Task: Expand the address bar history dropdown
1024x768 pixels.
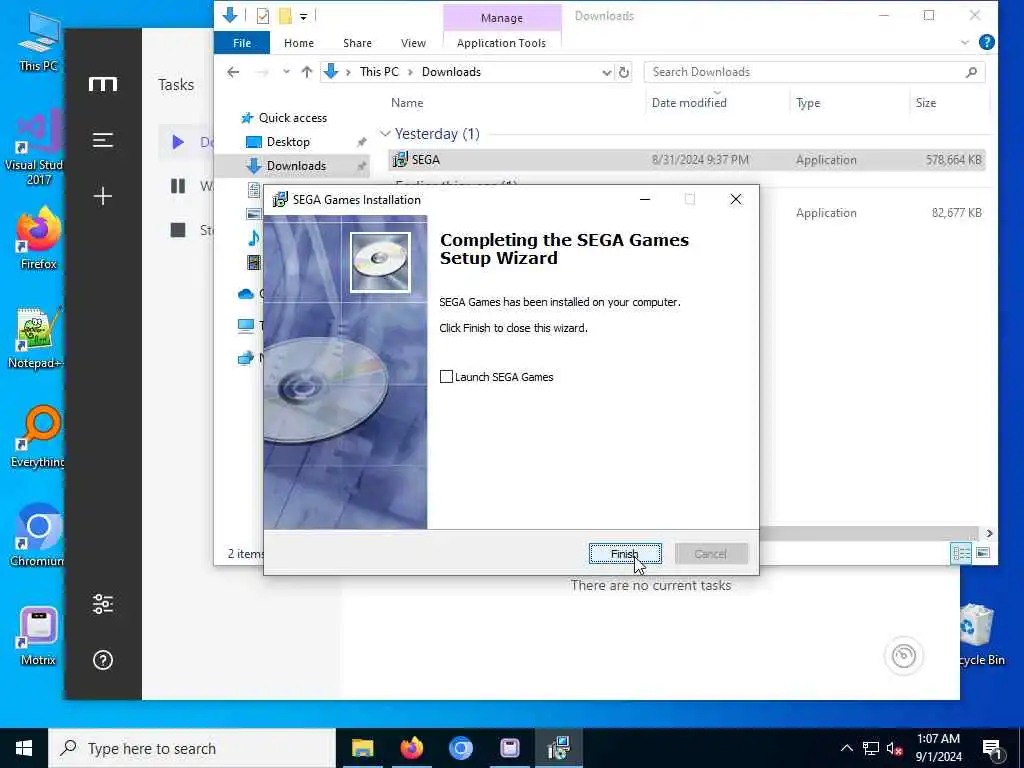Action: [x=606, y=72]
